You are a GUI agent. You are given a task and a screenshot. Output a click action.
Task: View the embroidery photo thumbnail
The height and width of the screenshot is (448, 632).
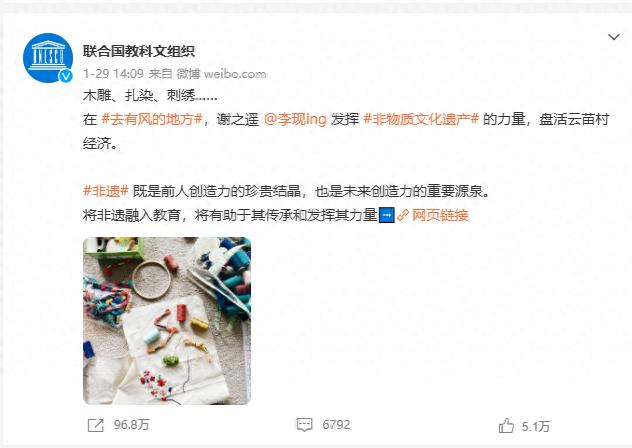(x=167, y=321)
